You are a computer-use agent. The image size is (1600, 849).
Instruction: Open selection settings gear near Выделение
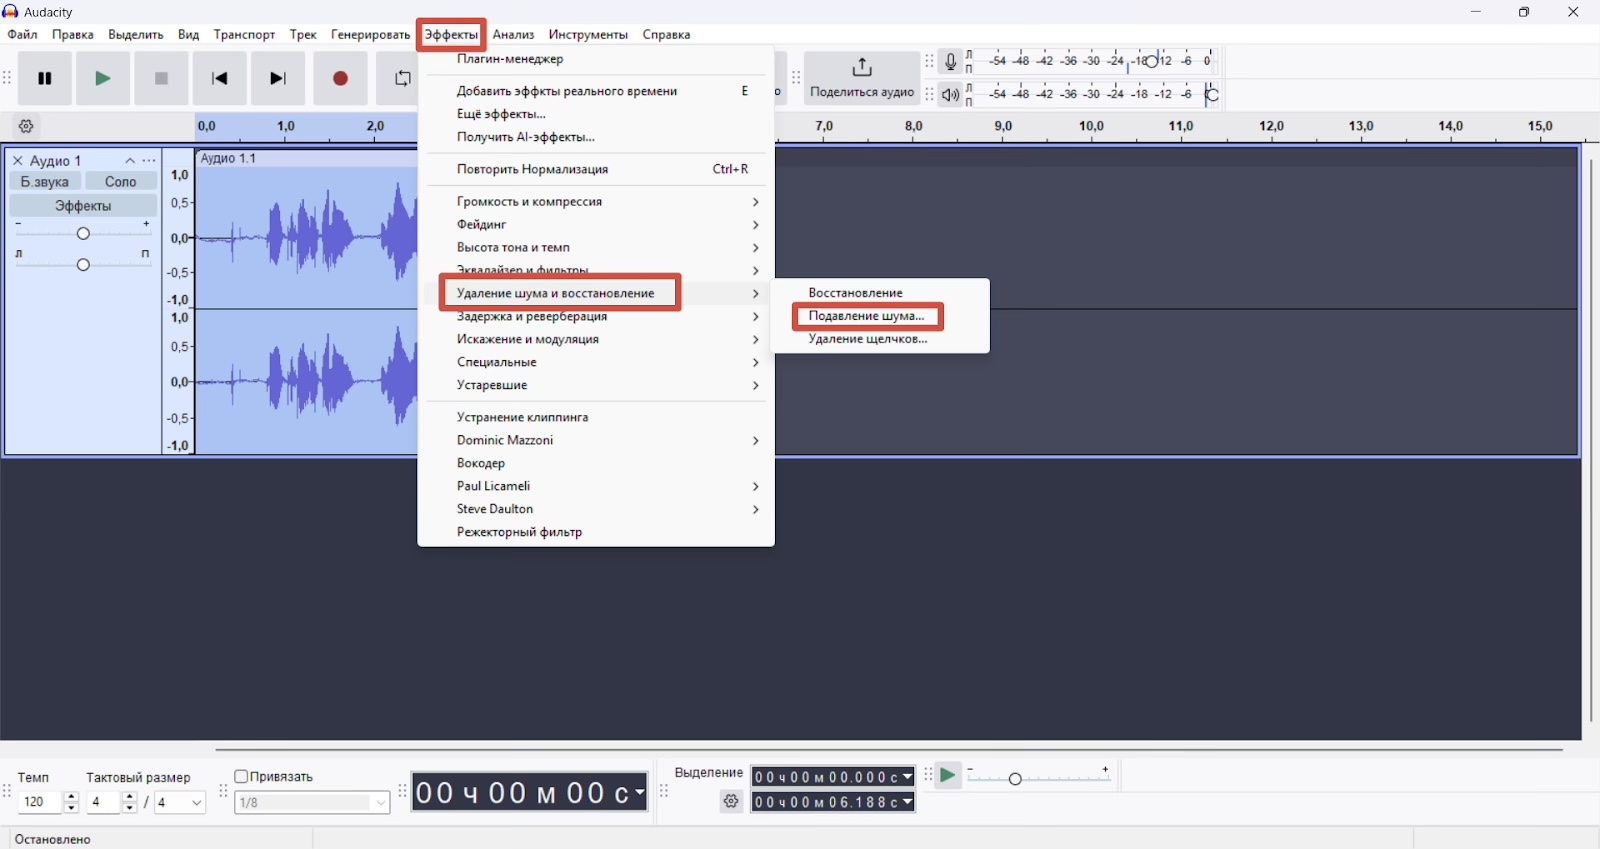click(x=732, y=802)
